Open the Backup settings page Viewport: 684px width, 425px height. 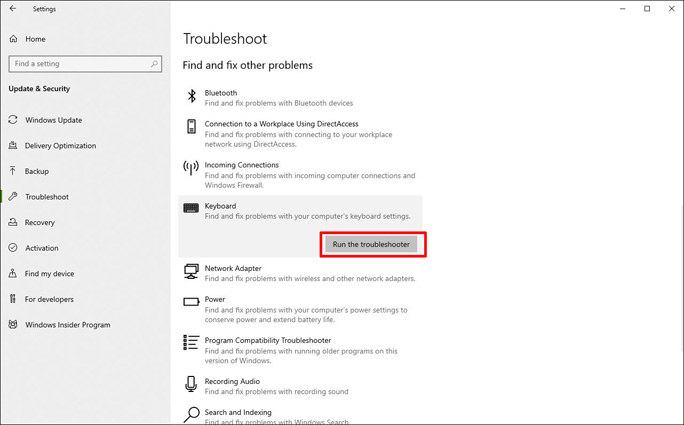[x=37, y=171]
